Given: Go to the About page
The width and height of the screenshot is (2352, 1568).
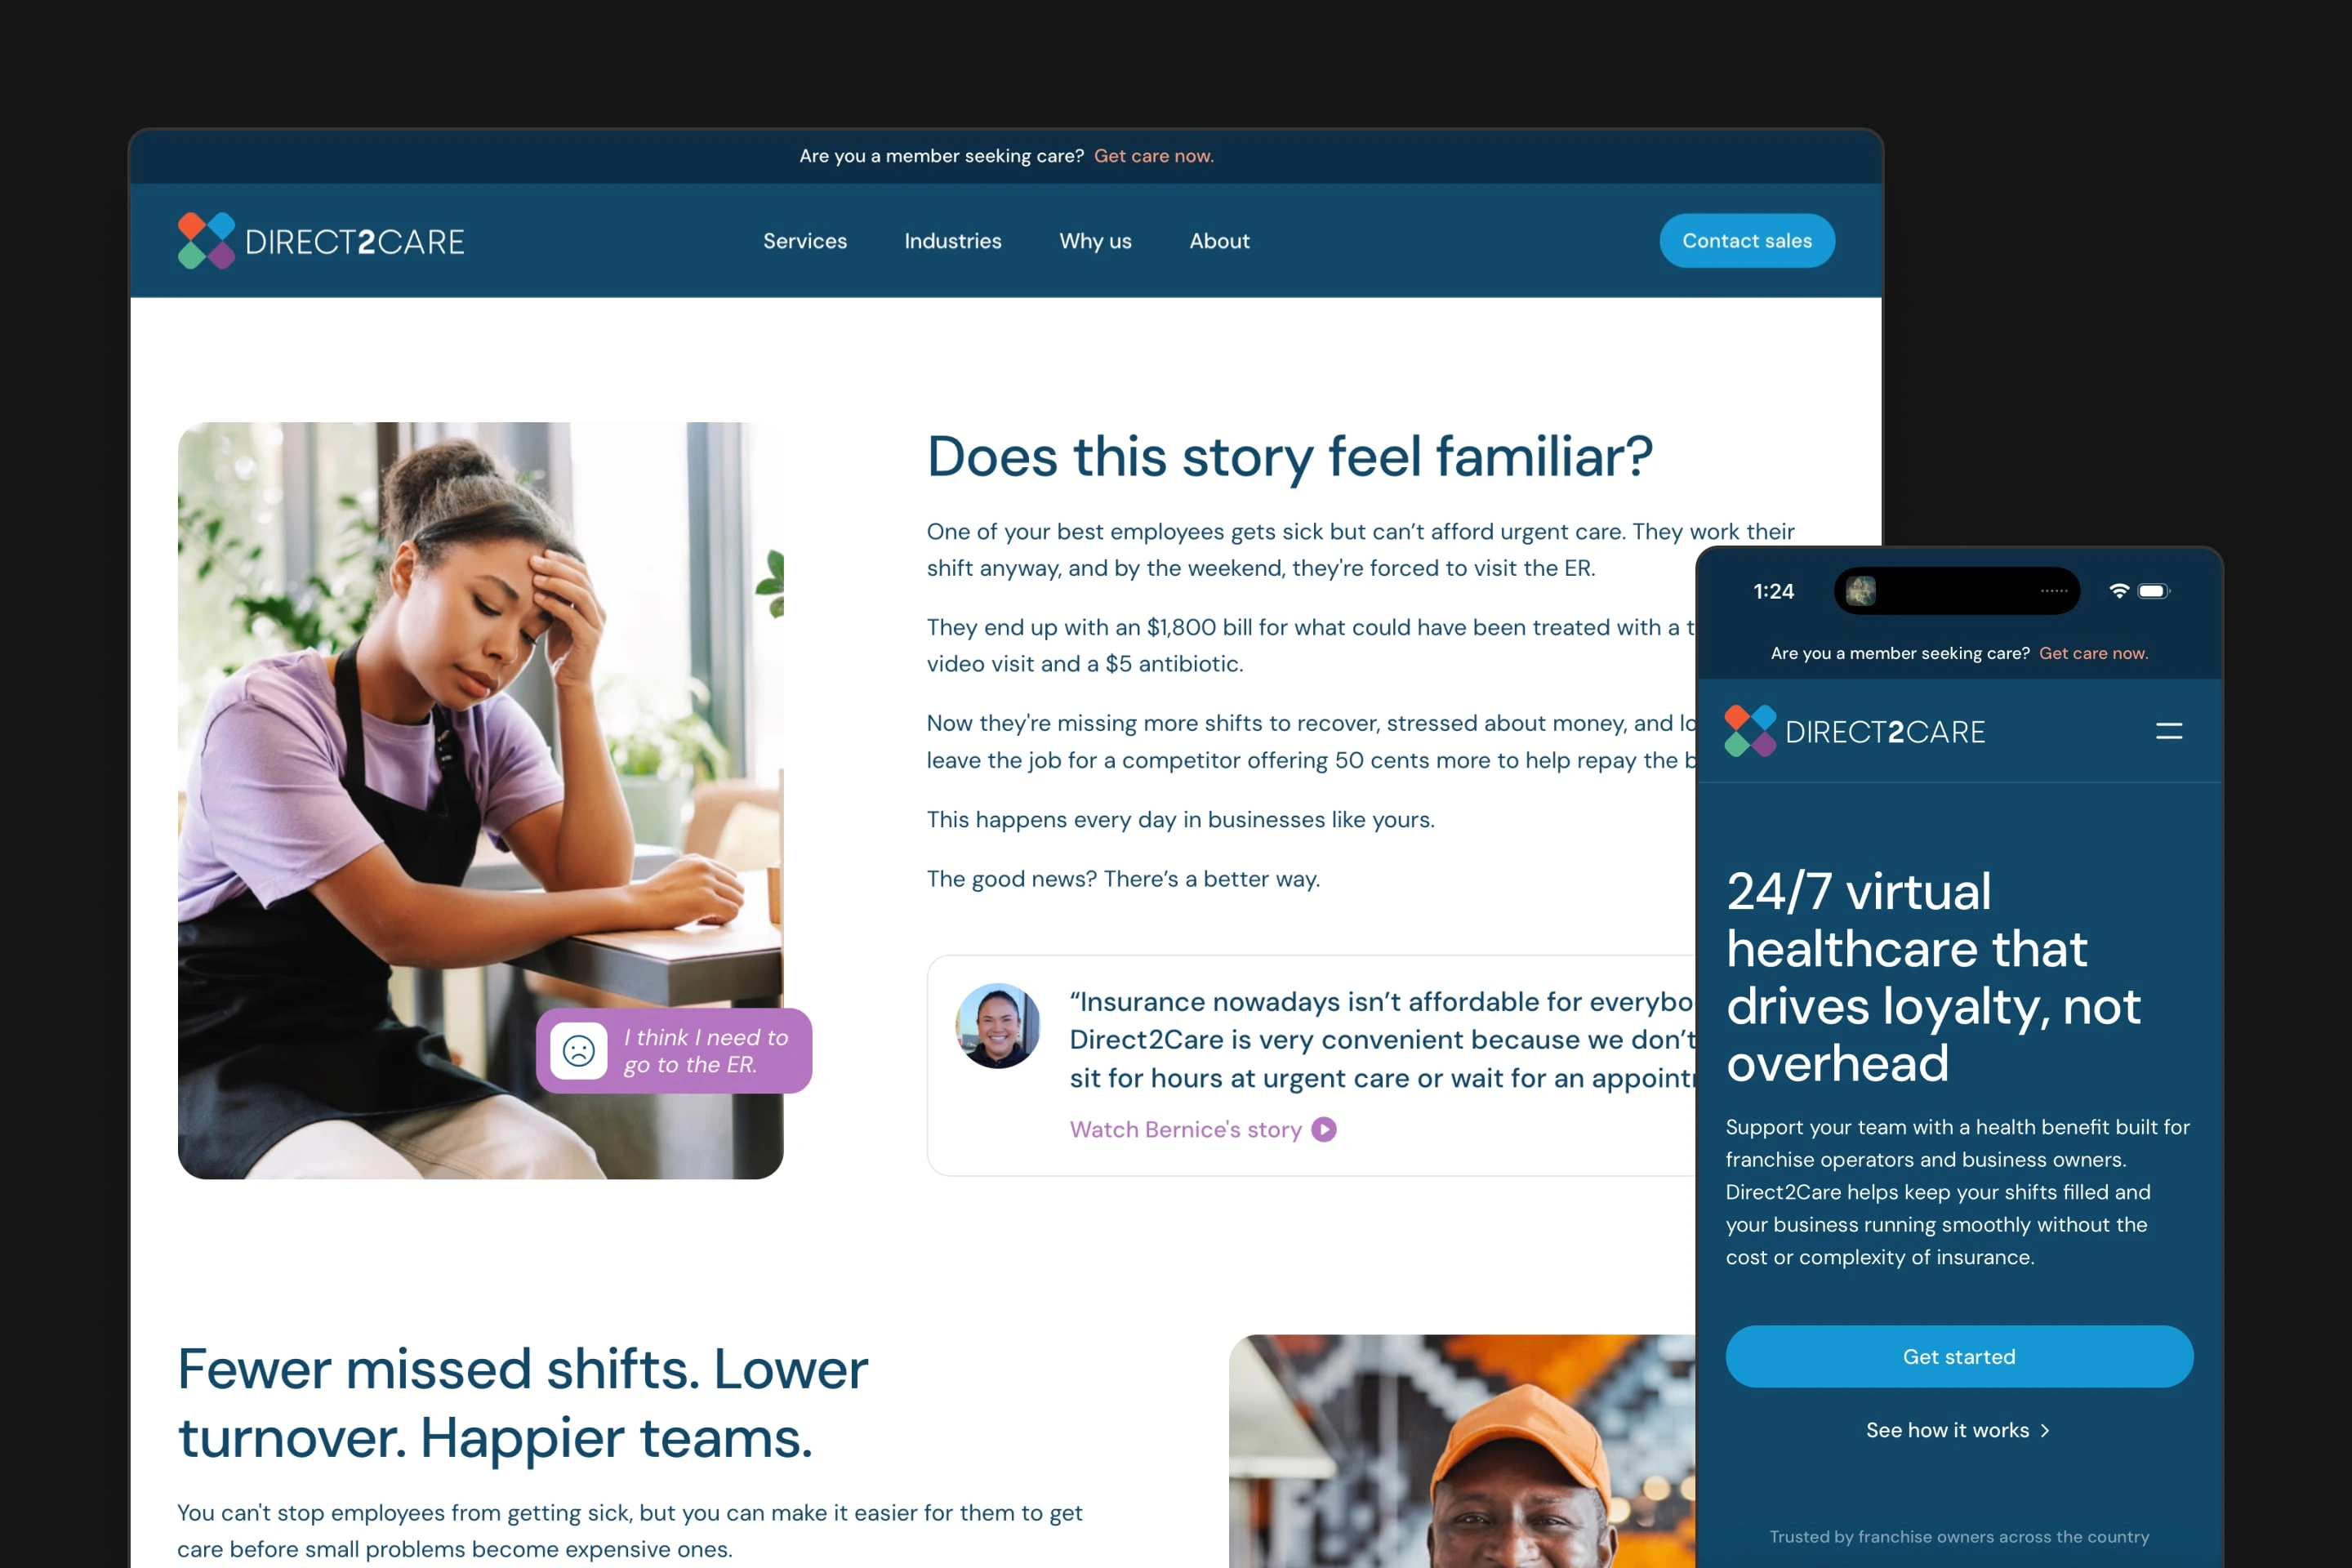Looking at the screenshot, I should tap(1219, 241).
